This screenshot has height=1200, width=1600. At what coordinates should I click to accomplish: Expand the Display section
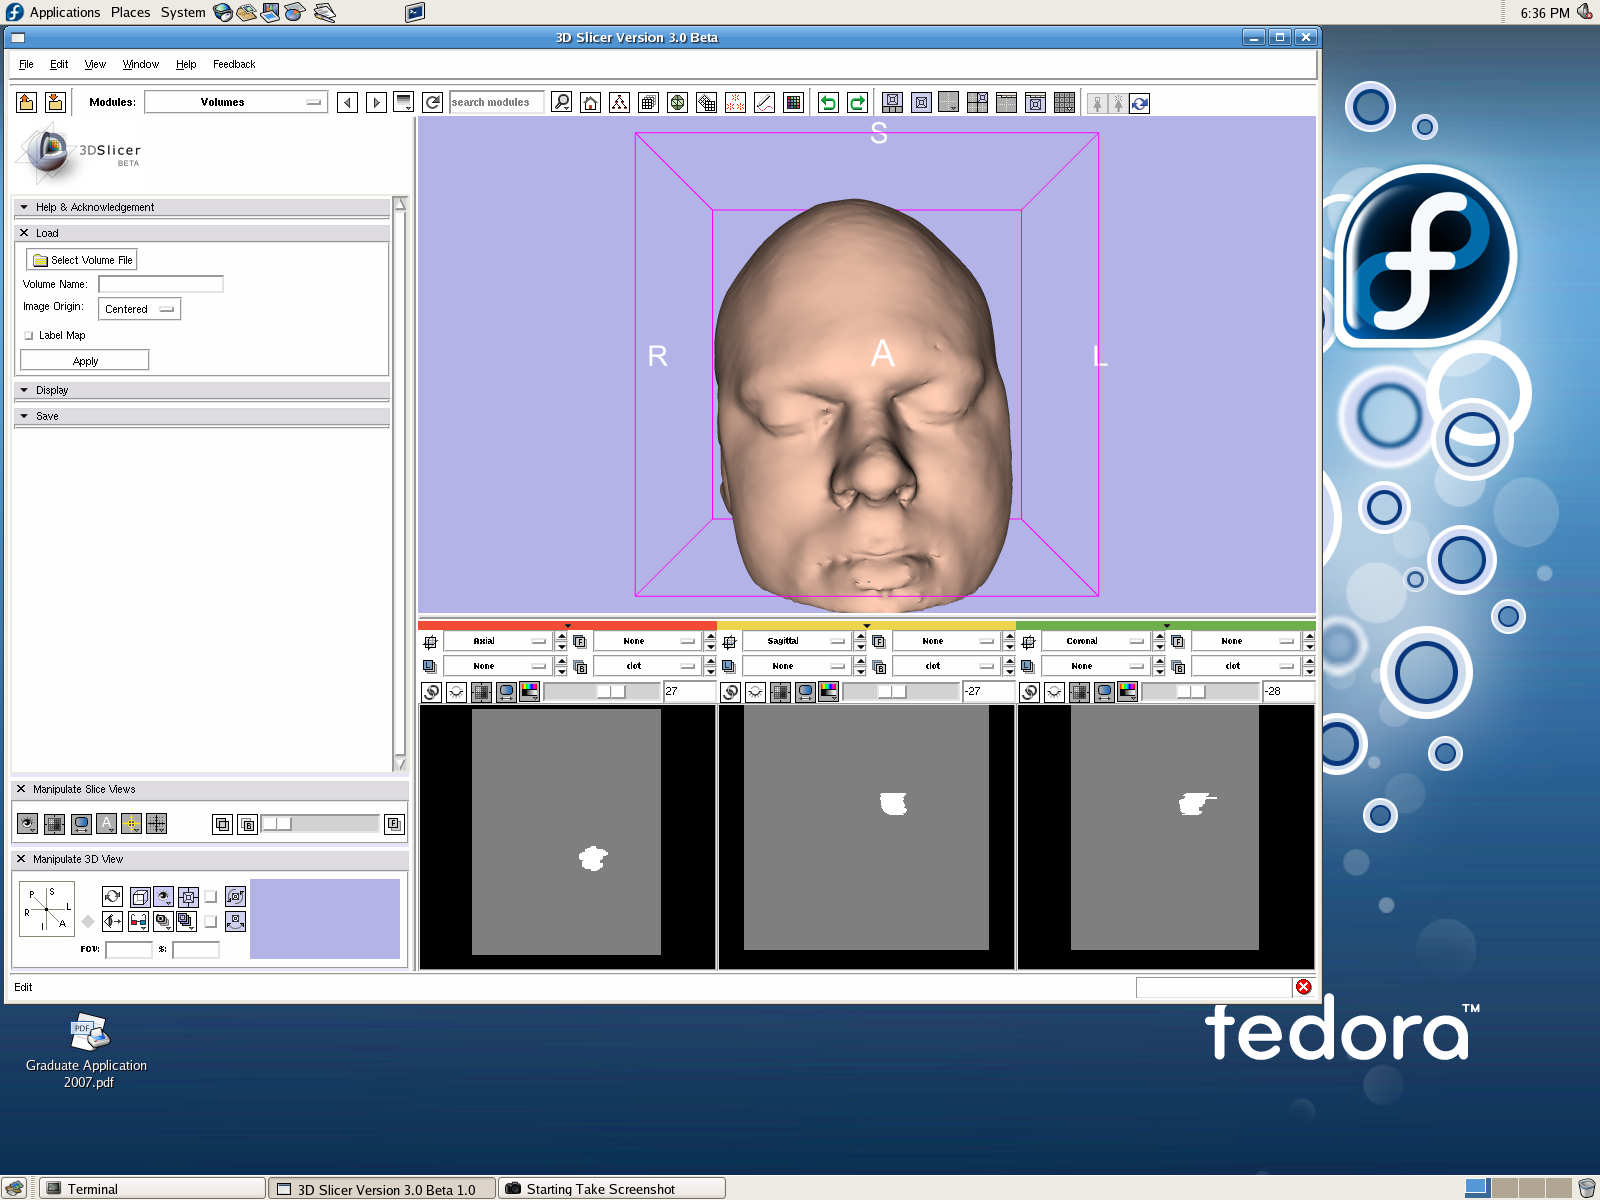pyautogui.click(x=52, y=390)
